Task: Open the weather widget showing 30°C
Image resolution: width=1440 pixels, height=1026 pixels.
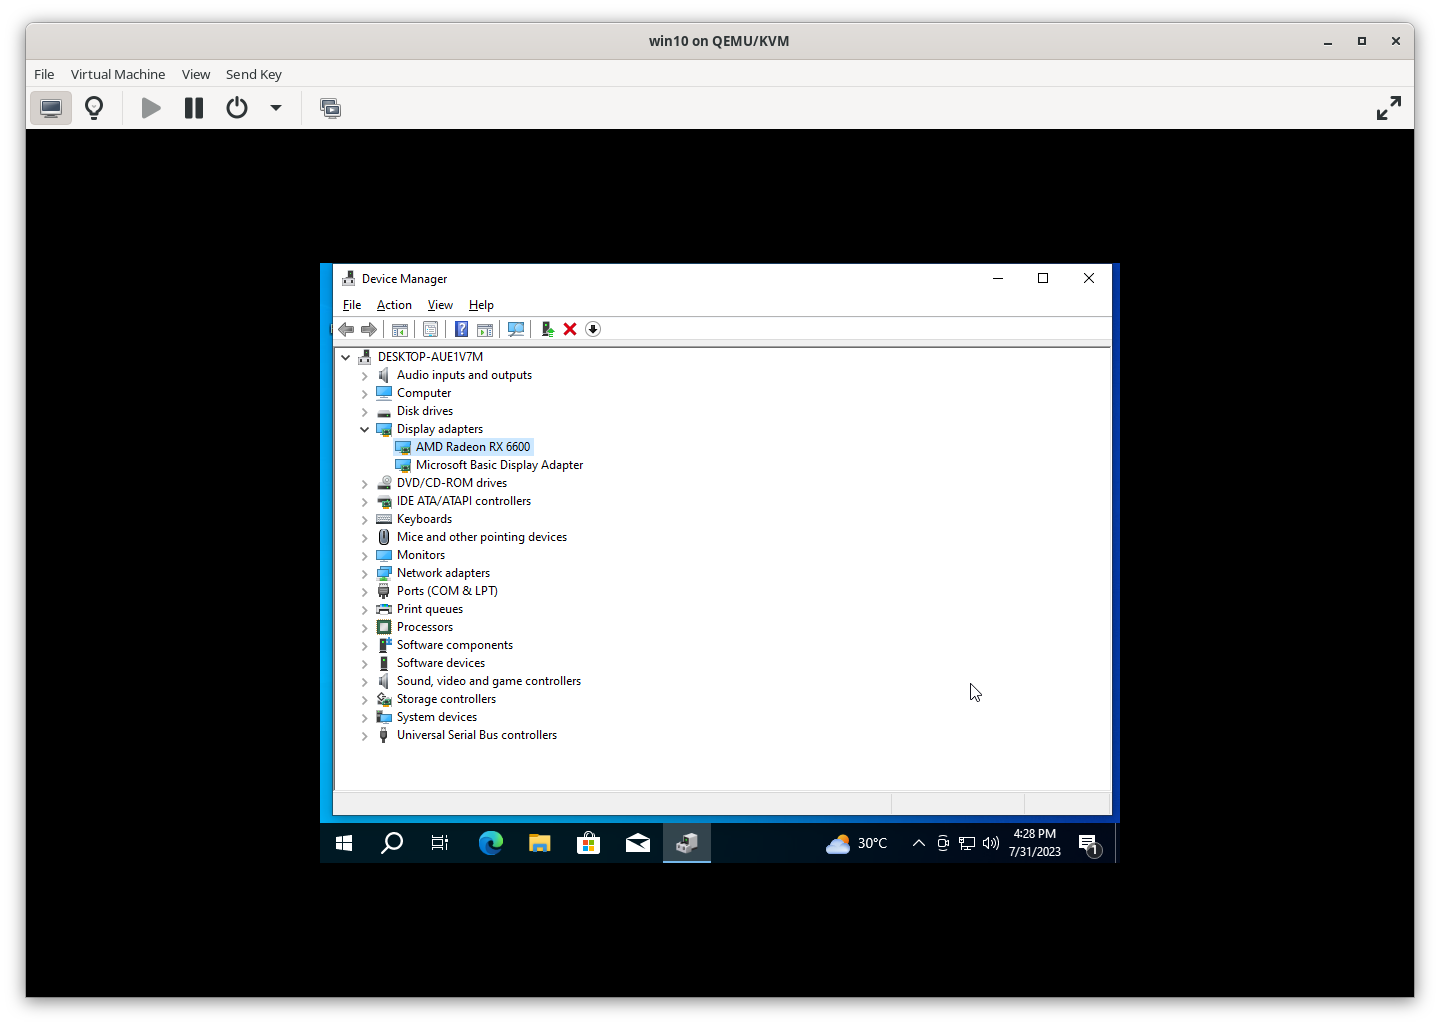Action: 857,843
